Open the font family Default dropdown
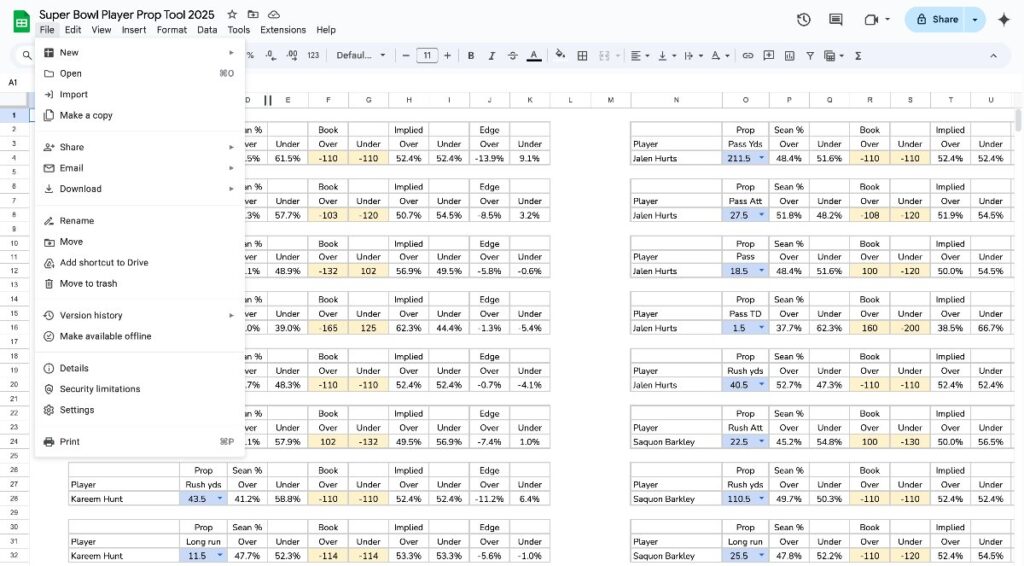This screenshot has height=566, width=1024. 360,55
